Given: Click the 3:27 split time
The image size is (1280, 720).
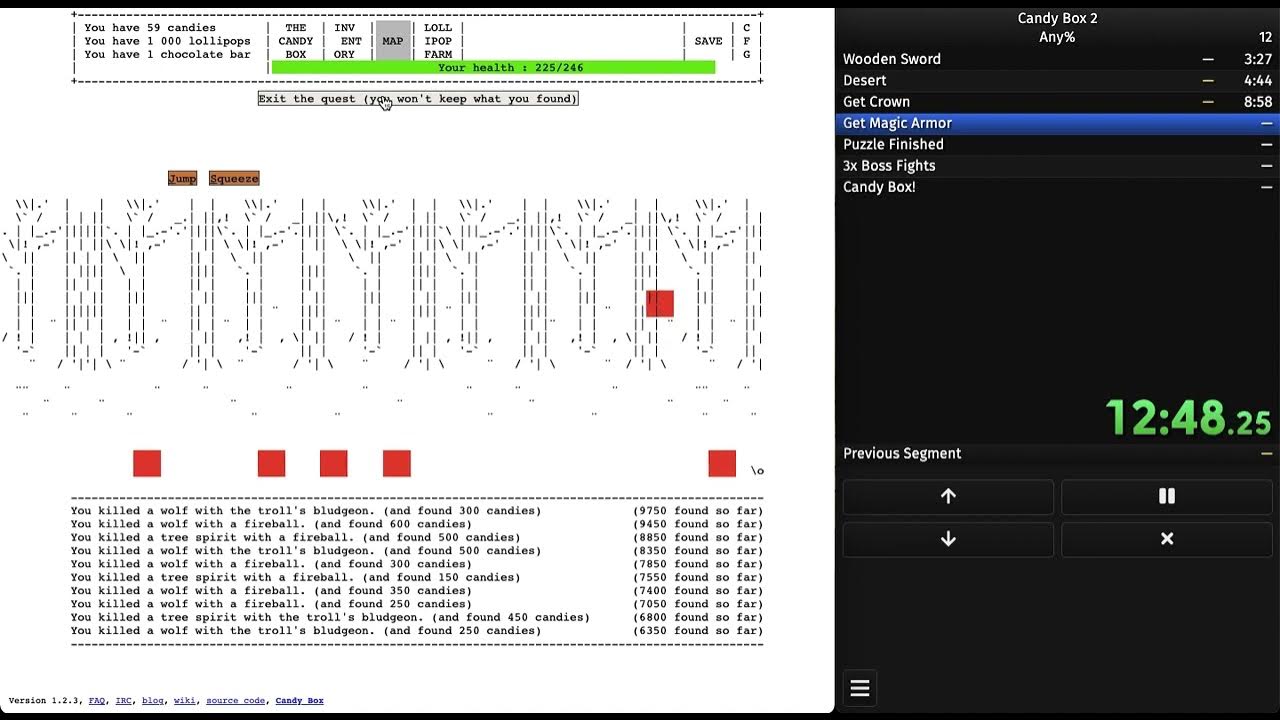Looking at the screenshot, I should pyautogui.click(x=1258, y=59).
